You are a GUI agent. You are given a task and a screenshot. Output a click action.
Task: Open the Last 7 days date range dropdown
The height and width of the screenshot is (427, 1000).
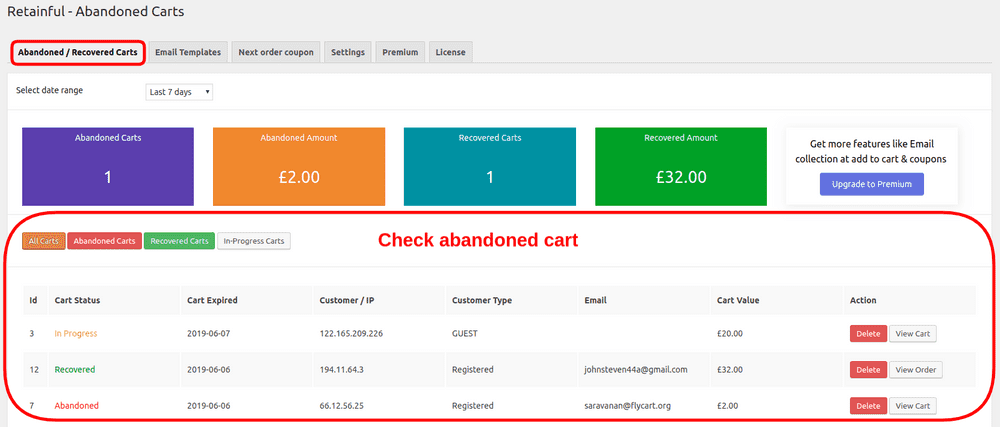179,92
